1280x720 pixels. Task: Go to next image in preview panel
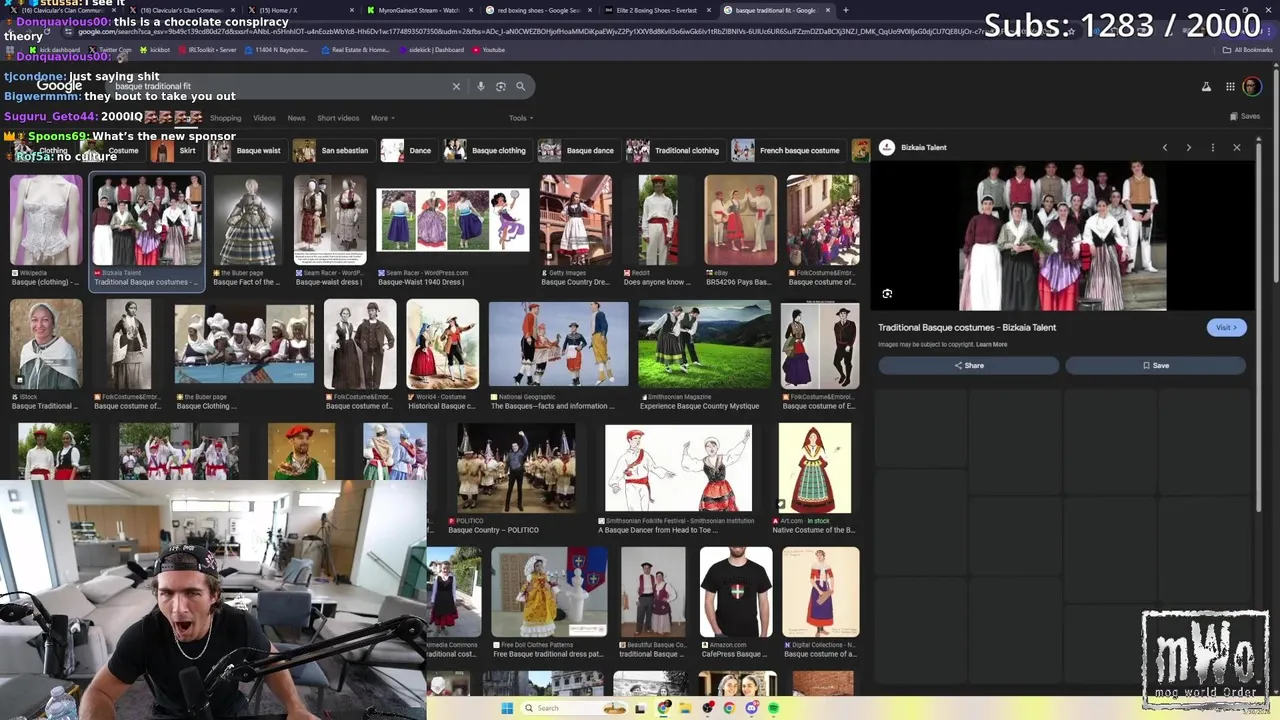coord(1189,147)
